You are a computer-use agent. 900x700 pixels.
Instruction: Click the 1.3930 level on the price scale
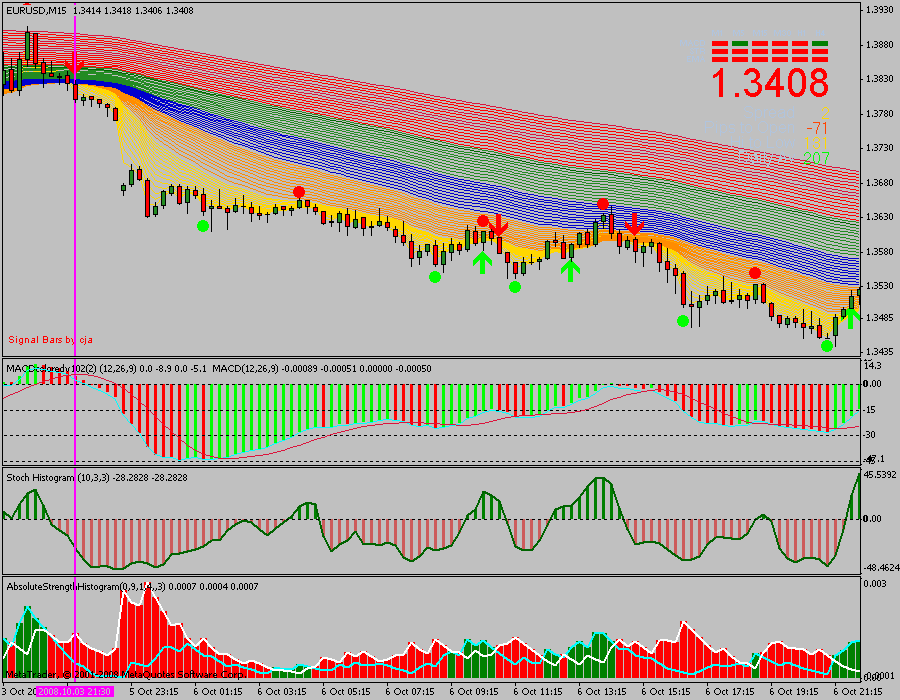click(x=879, y=10)
